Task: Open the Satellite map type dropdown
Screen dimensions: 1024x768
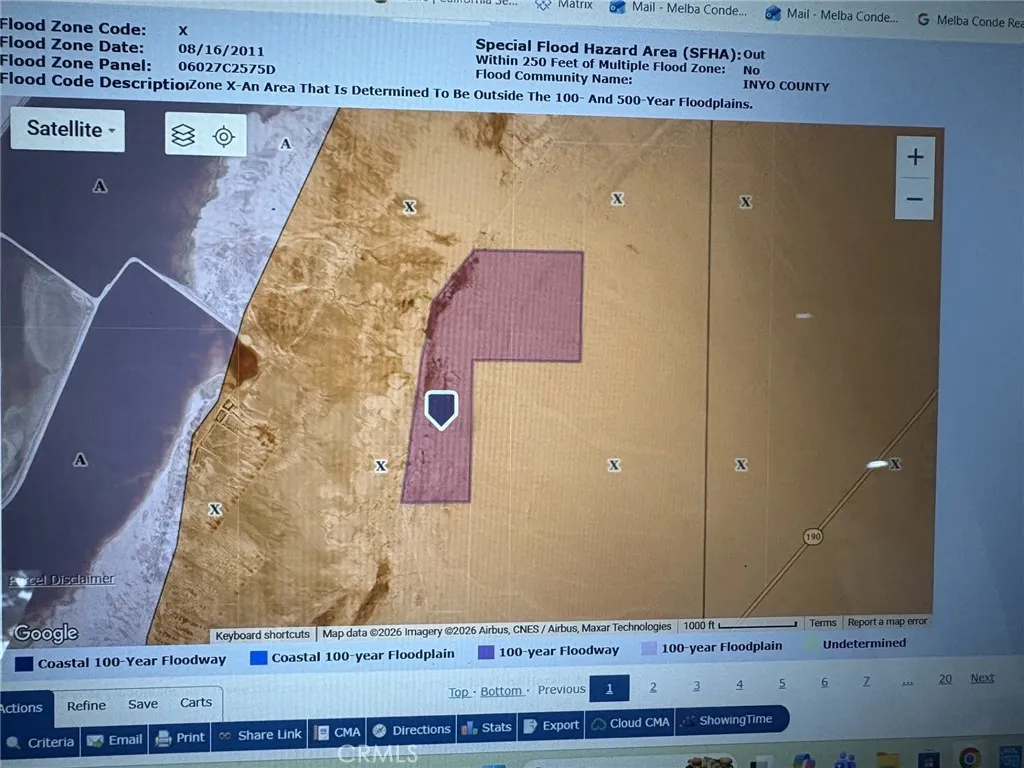Action: click(x=68, y=129)
